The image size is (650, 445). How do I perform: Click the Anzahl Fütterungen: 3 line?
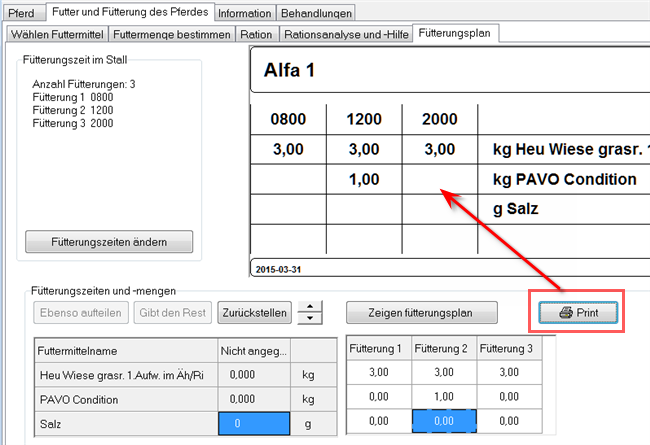84,85
